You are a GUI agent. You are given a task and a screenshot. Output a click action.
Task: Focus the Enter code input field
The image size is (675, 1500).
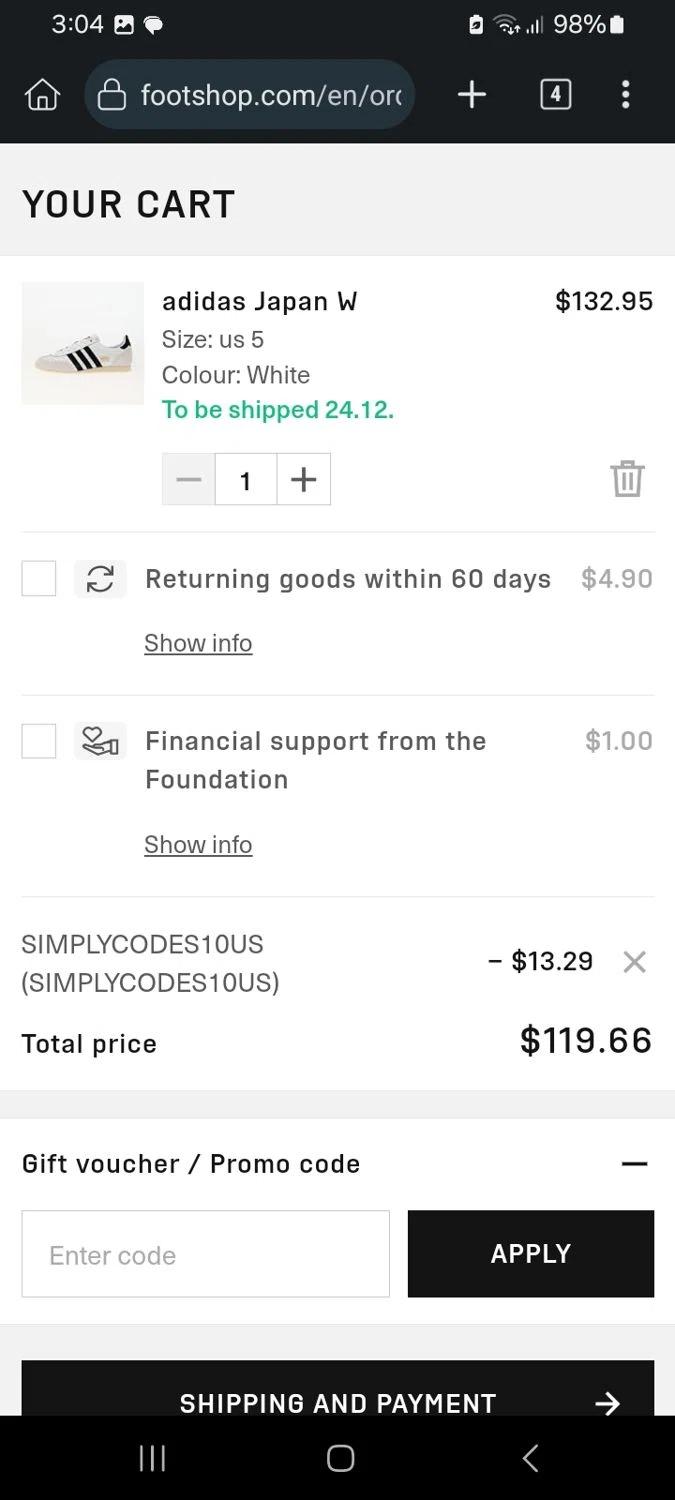(206, 1254)
